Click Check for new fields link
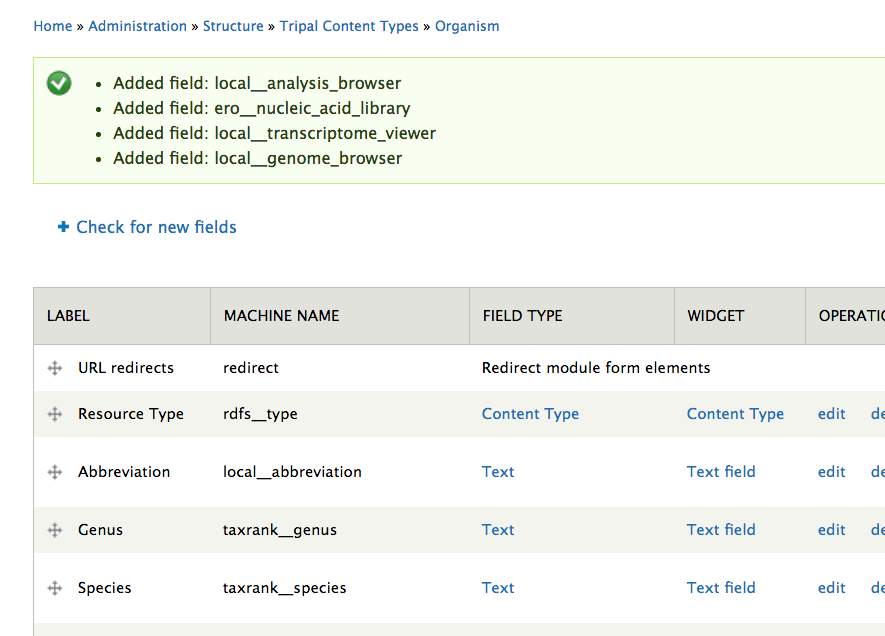 (x=156, y=227)
